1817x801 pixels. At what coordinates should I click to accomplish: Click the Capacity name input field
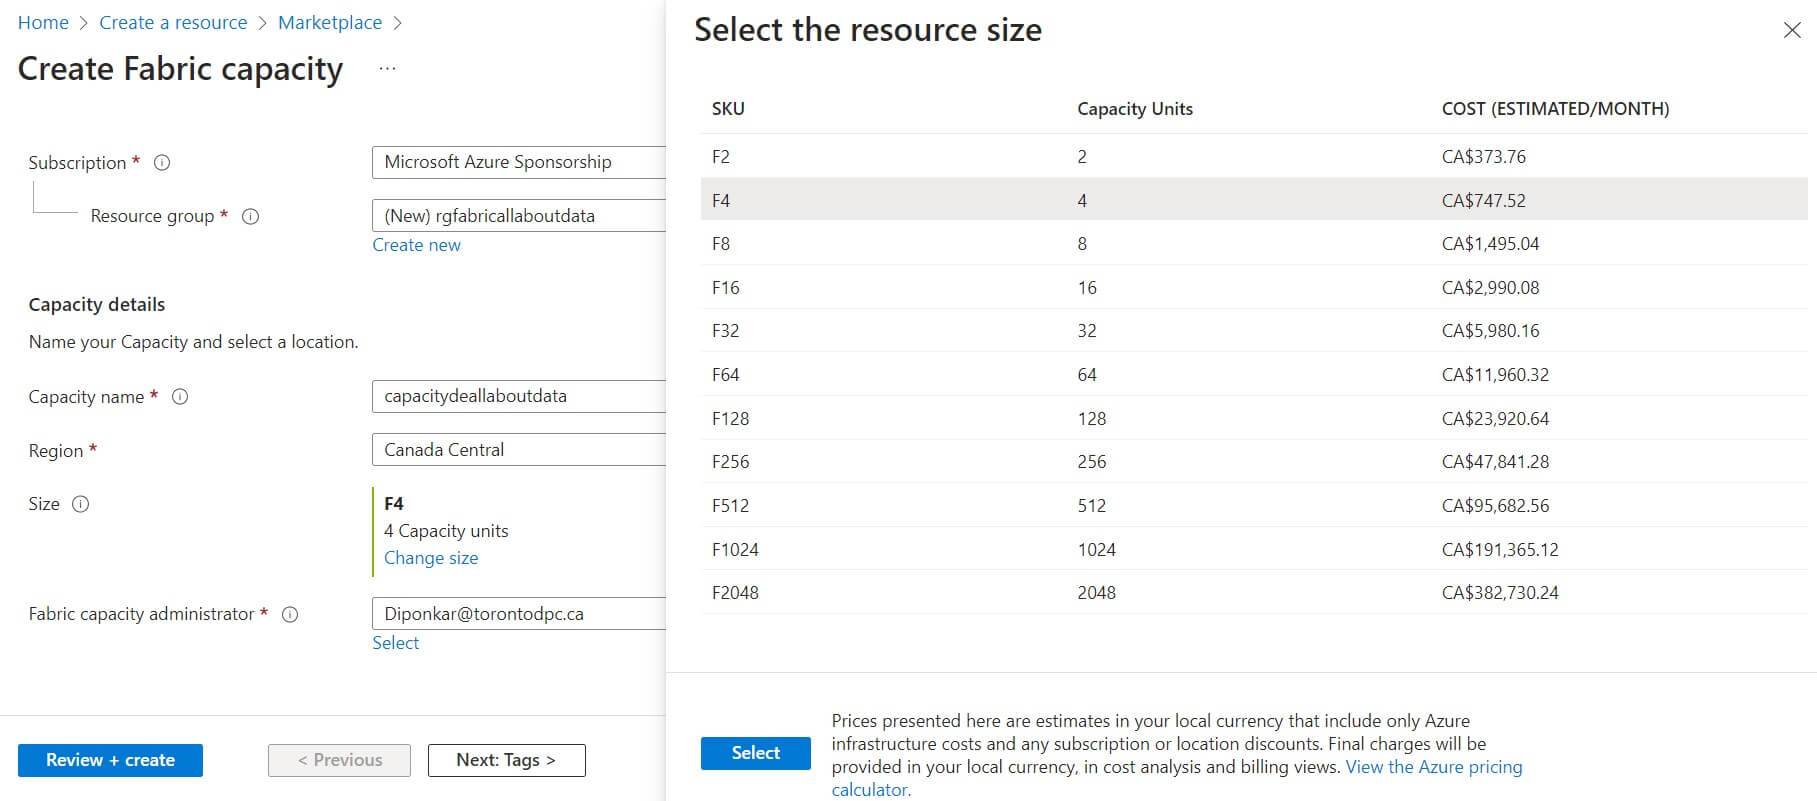pyautogui.click(x=518, y=396)
